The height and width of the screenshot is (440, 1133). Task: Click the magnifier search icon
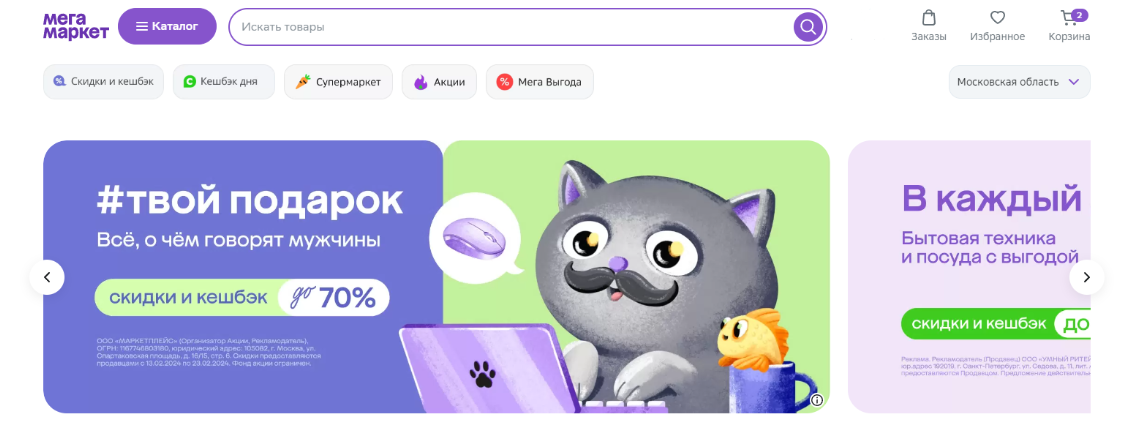808,27
